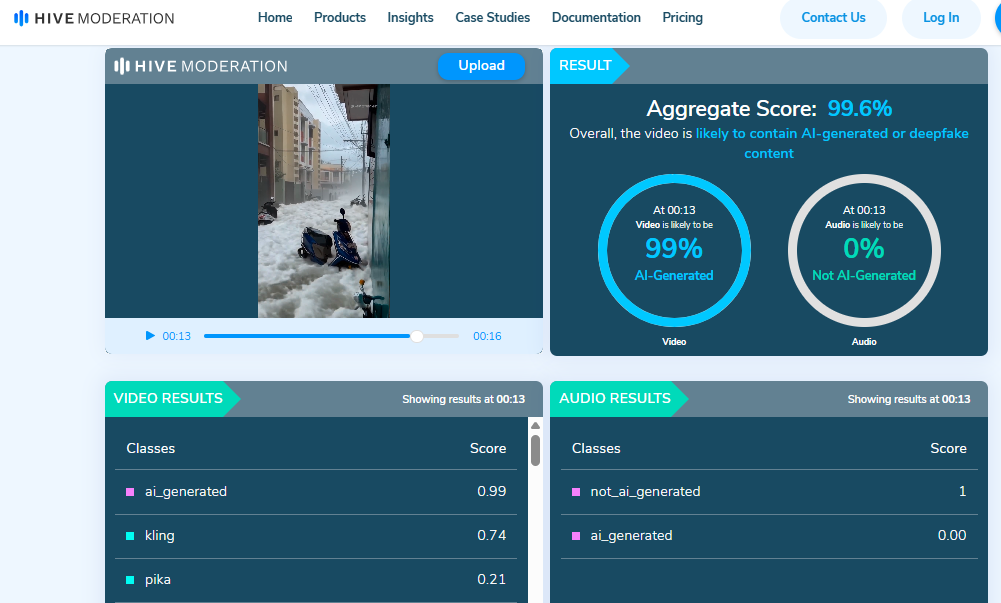Click the Hive Moderation logo in header

coord(94,18)
